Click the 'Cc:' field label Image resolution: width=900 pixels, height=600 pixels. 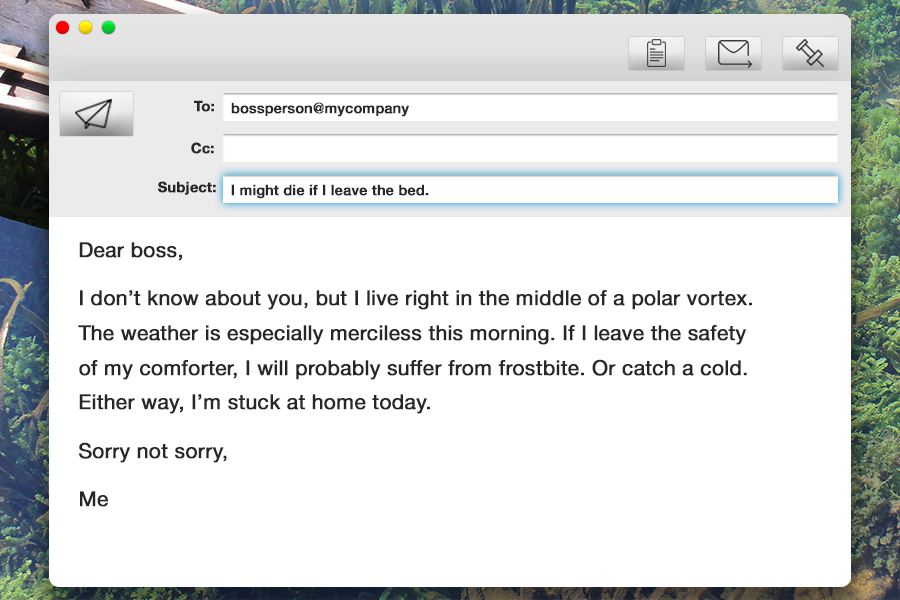pyautogui.click(x=202, y=147)
